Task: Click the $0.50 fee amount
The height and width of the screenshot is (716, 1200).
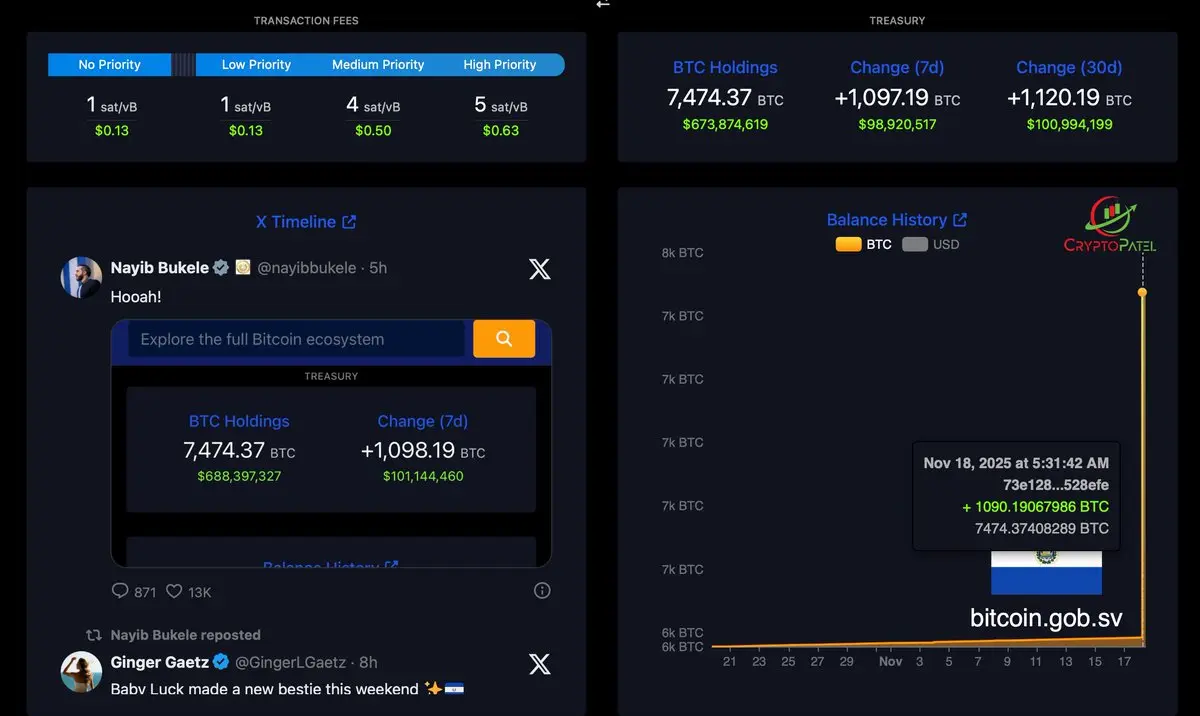Action: [373, 131]
